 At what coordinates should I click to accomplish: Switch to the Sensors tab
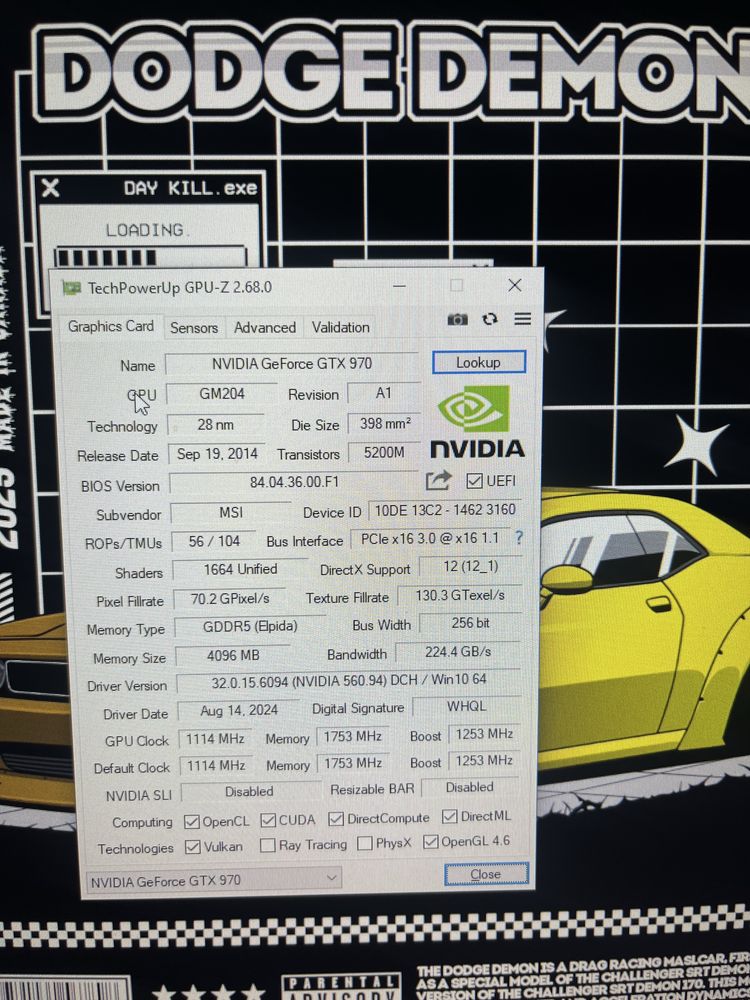click(x=194, y=328)
